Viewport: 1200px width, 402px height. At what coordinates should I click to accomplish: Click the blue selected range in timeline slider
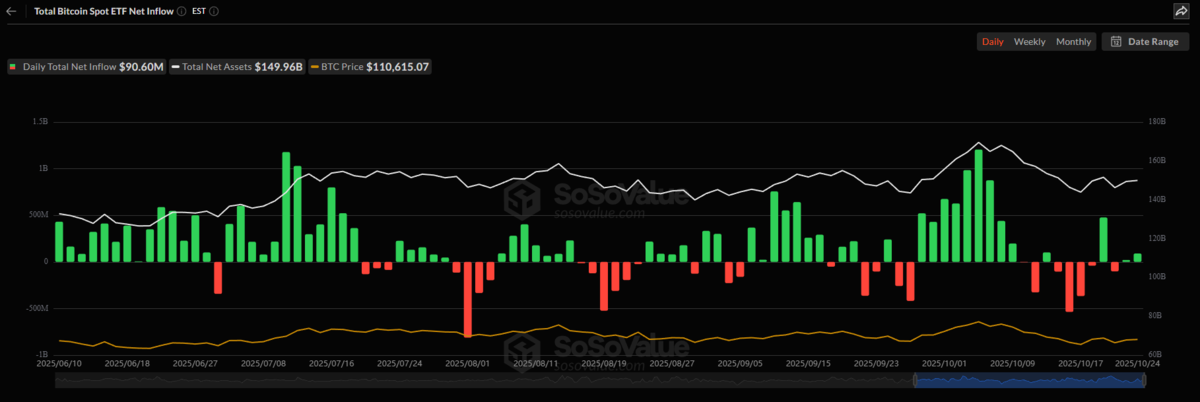[1029, 380]
